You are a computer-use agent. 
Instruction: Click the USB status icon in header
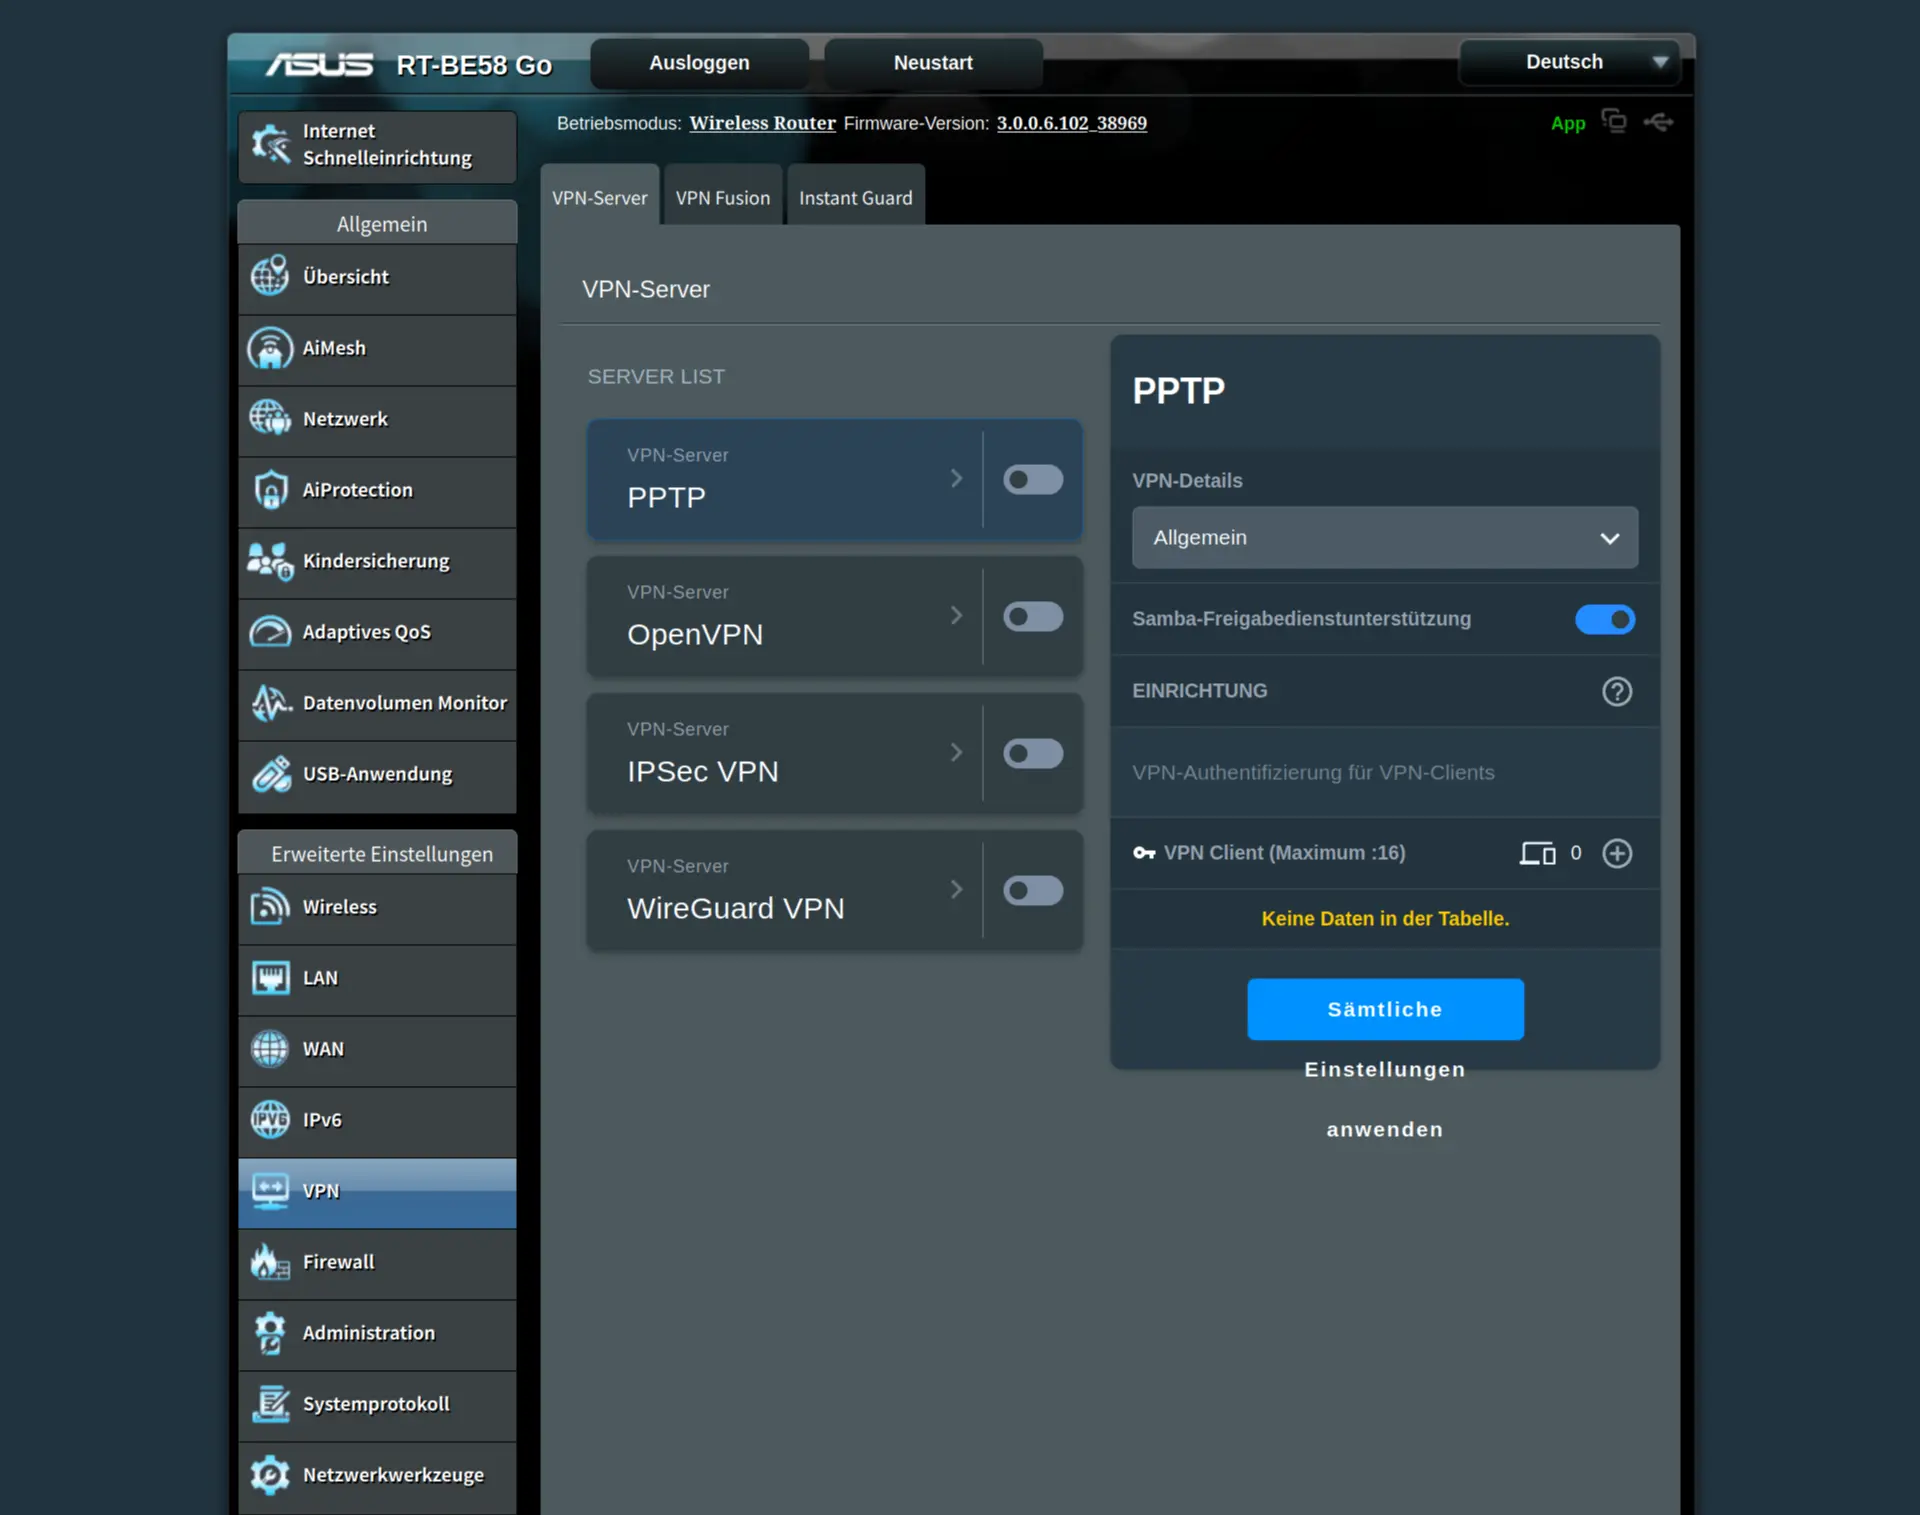(x=1657, y=122)
